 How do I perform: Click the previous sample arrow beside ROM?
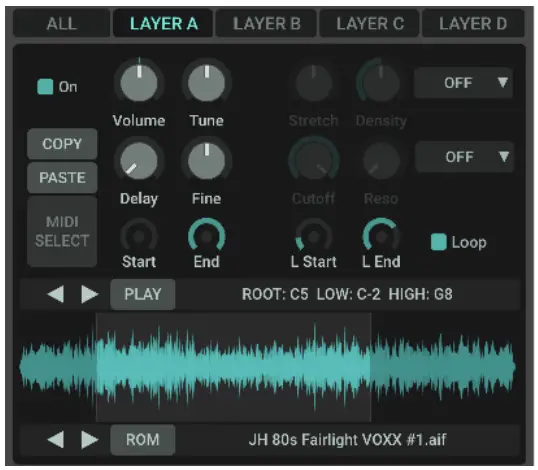pyautogui.click(x=56, y=440)
